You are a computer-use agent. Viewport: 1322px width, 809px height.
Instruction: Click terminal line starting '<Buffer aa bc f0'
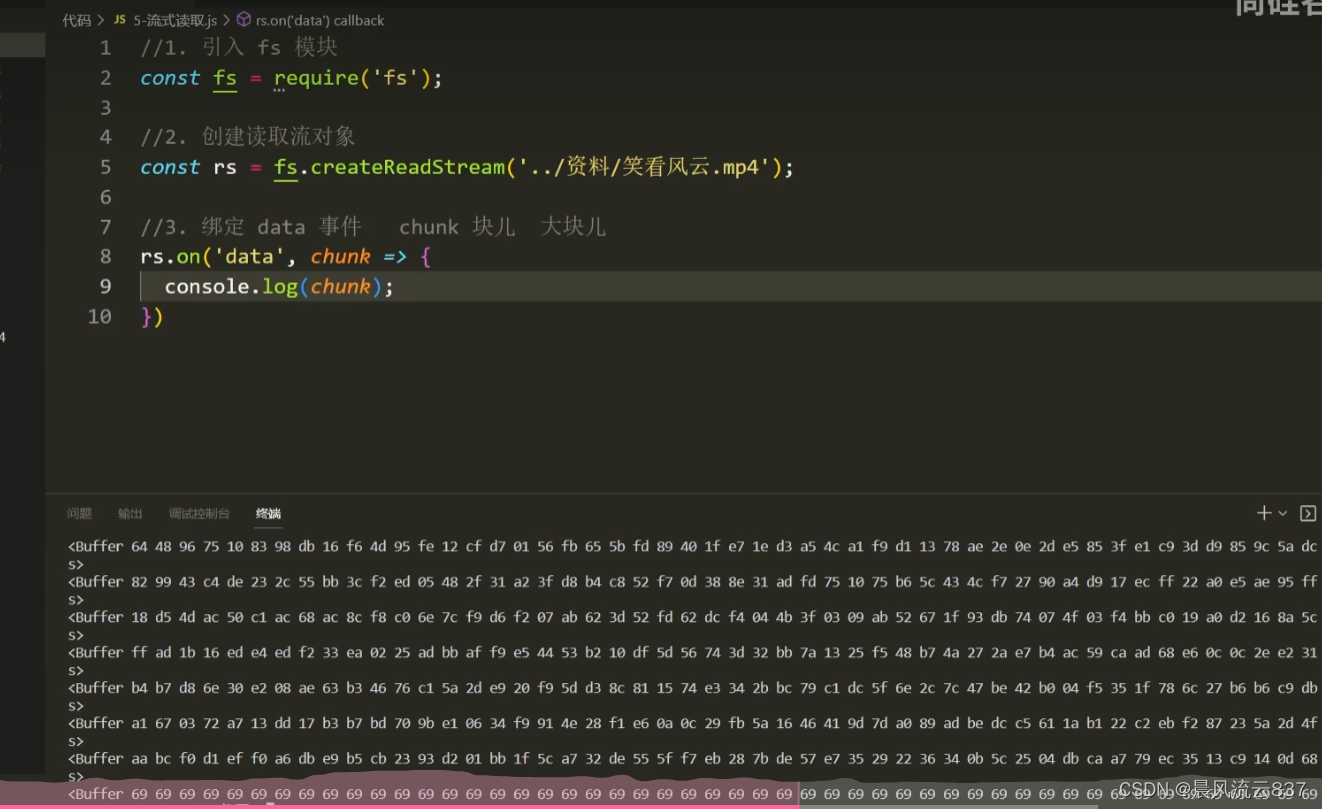click(x=693, y=758)
